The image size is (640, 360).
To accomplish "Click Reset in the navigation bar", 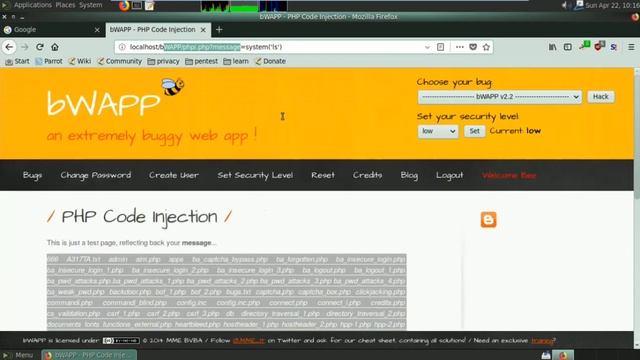I will [323, 175].
